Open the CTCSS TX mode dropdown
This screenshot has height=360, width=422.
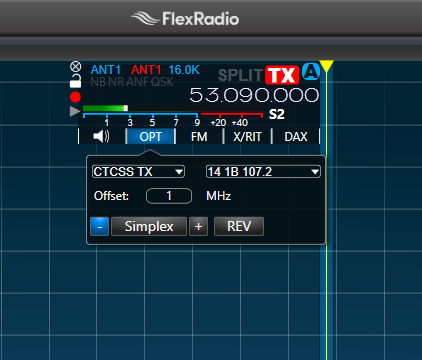(x=138, y=172)
